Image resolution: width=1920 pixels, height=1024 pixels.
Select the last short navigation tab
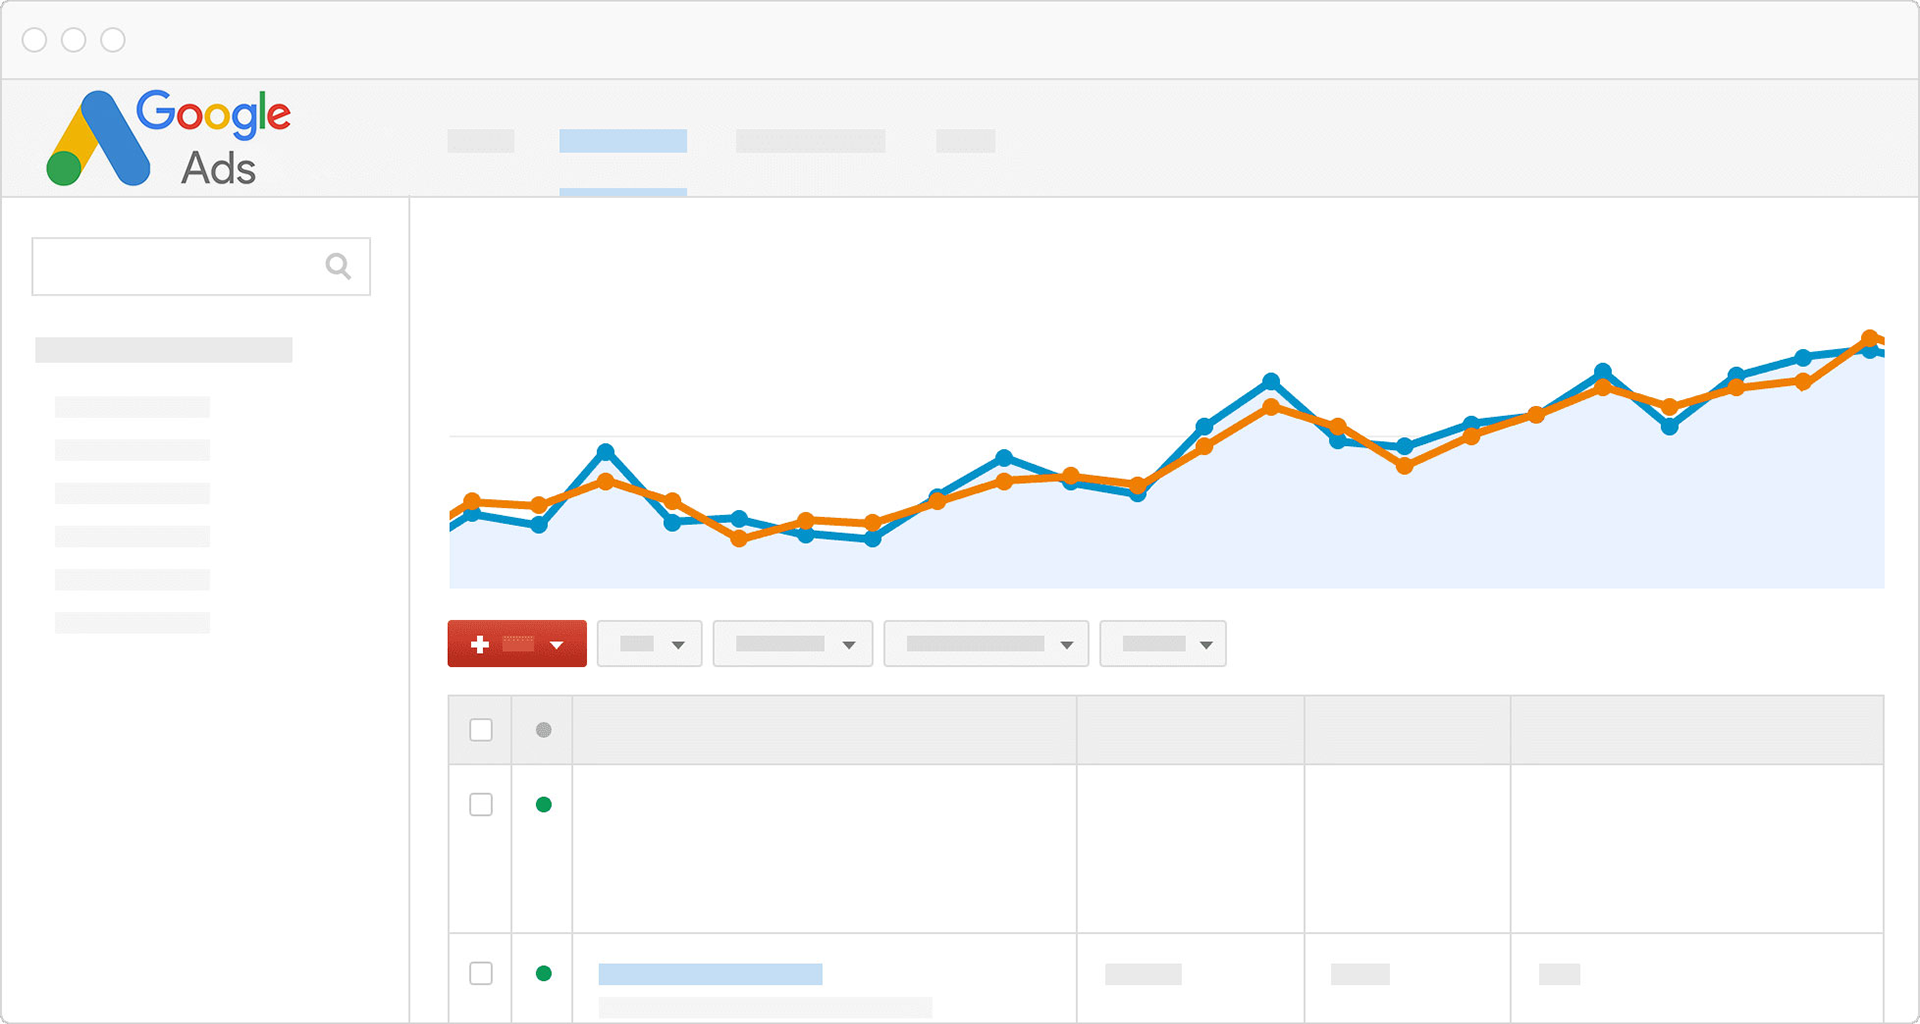(966, 141)
